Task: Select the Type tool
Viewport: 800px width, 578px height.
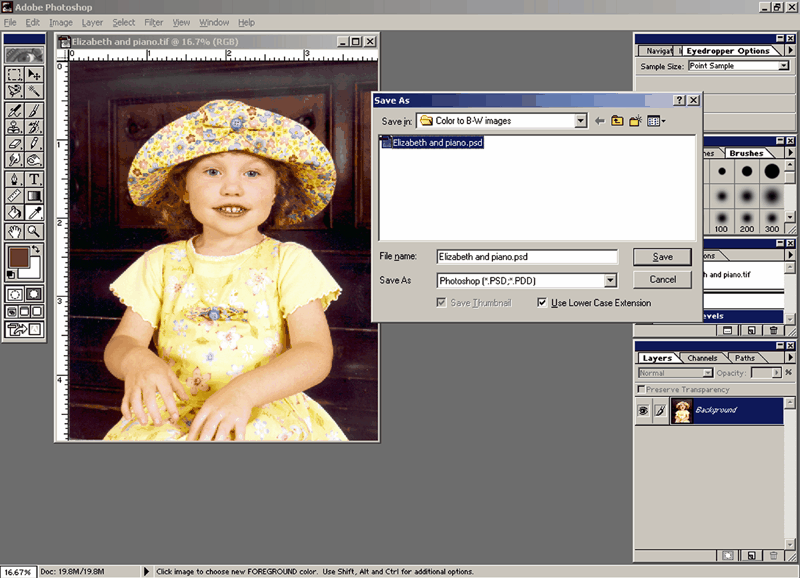Action: point(34,178)
